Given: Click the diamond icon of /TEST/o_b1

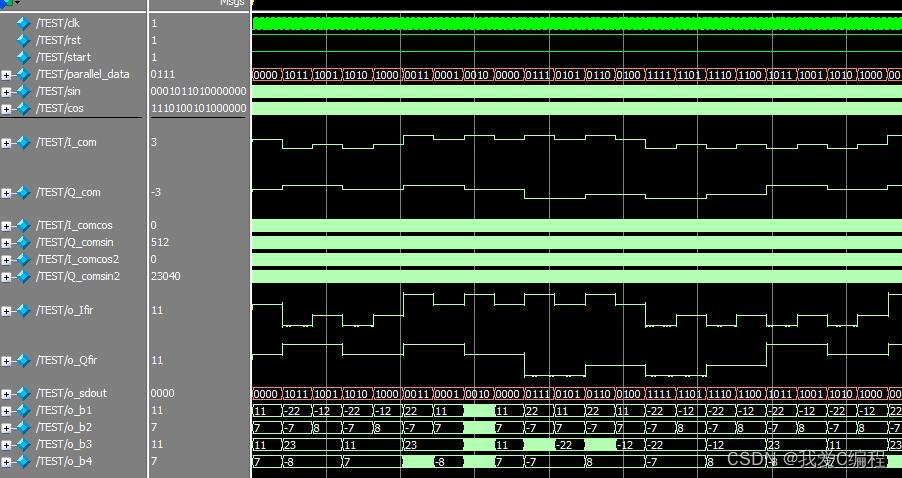Looking at the screenshot, I should point(23,411).
